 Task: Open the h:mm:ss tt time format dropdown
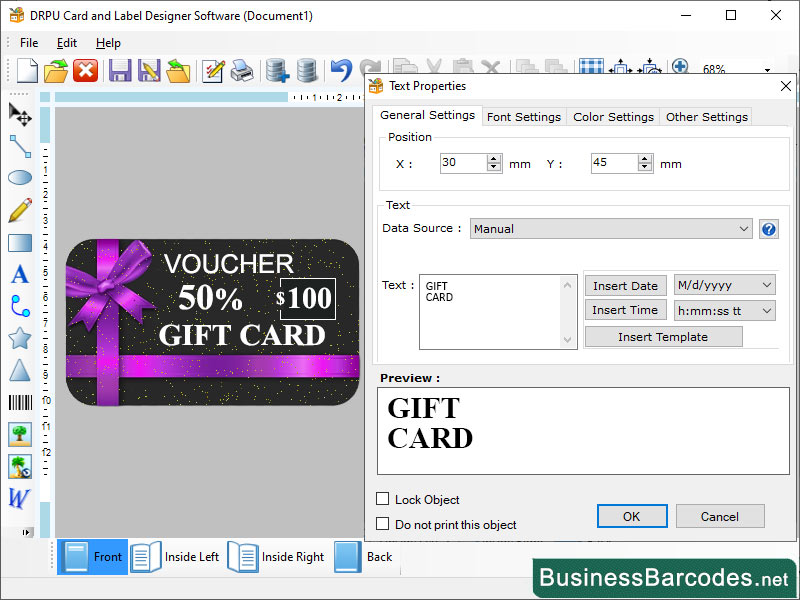tap(724, 310)
